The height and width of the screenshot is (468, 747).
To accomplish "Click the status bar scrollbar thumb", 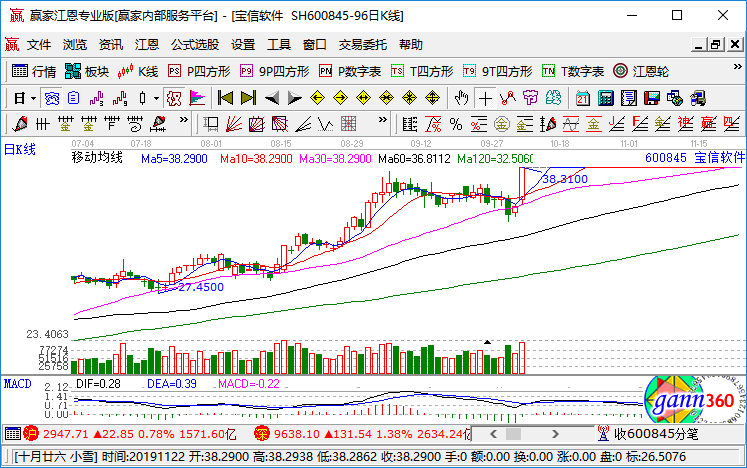I will [x=514, y=434].
